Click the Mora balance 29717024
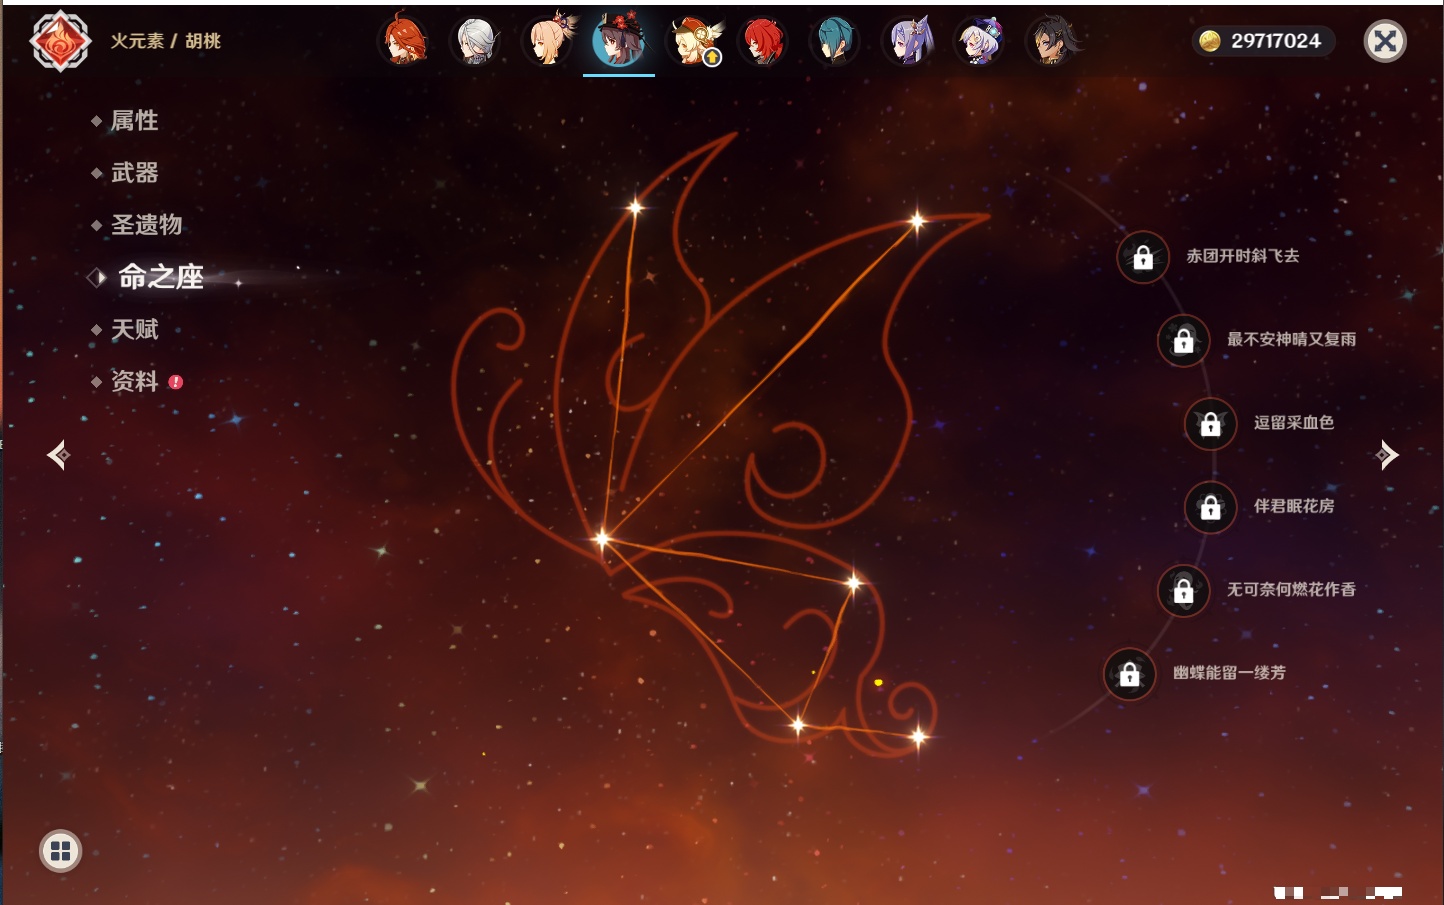Image resolution: width=1444 pixels, height=905 pixels. click(x=1263, y=41)
